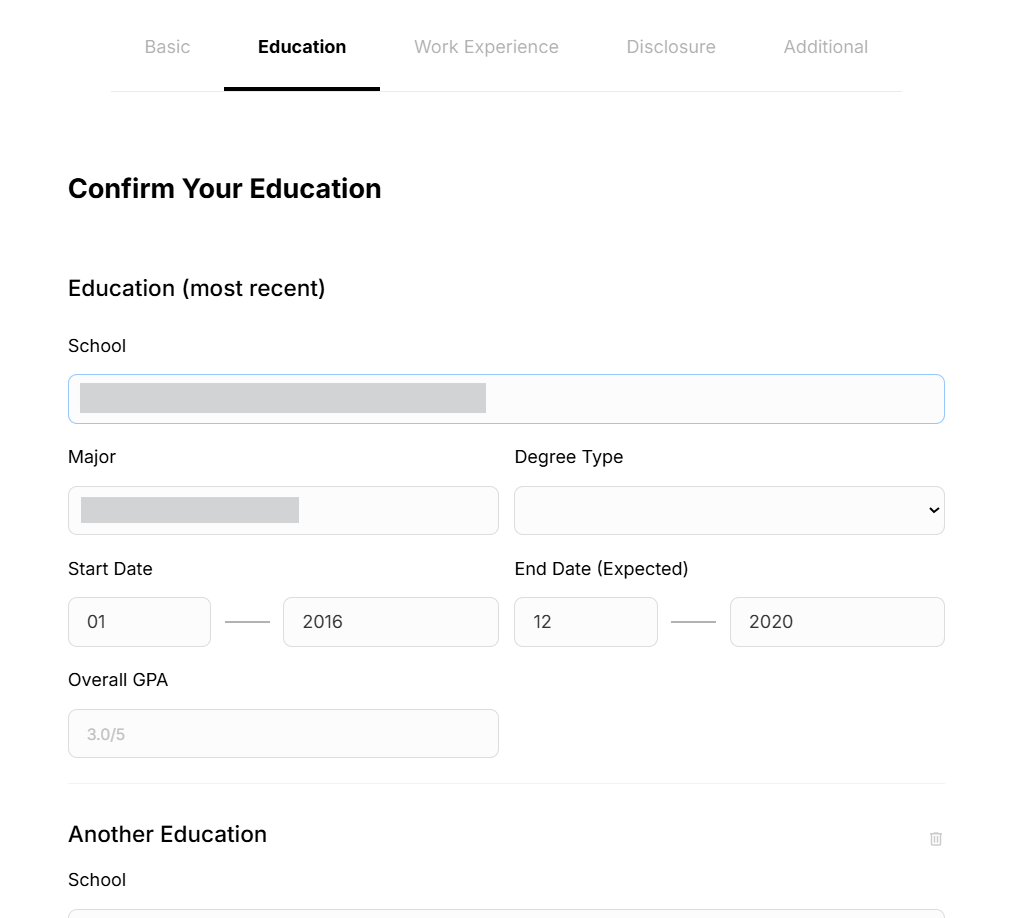The height and width of the screenshot is (918, 1020).
Task: Edit the Start Date year 2016 field
Action: [390, 622]
